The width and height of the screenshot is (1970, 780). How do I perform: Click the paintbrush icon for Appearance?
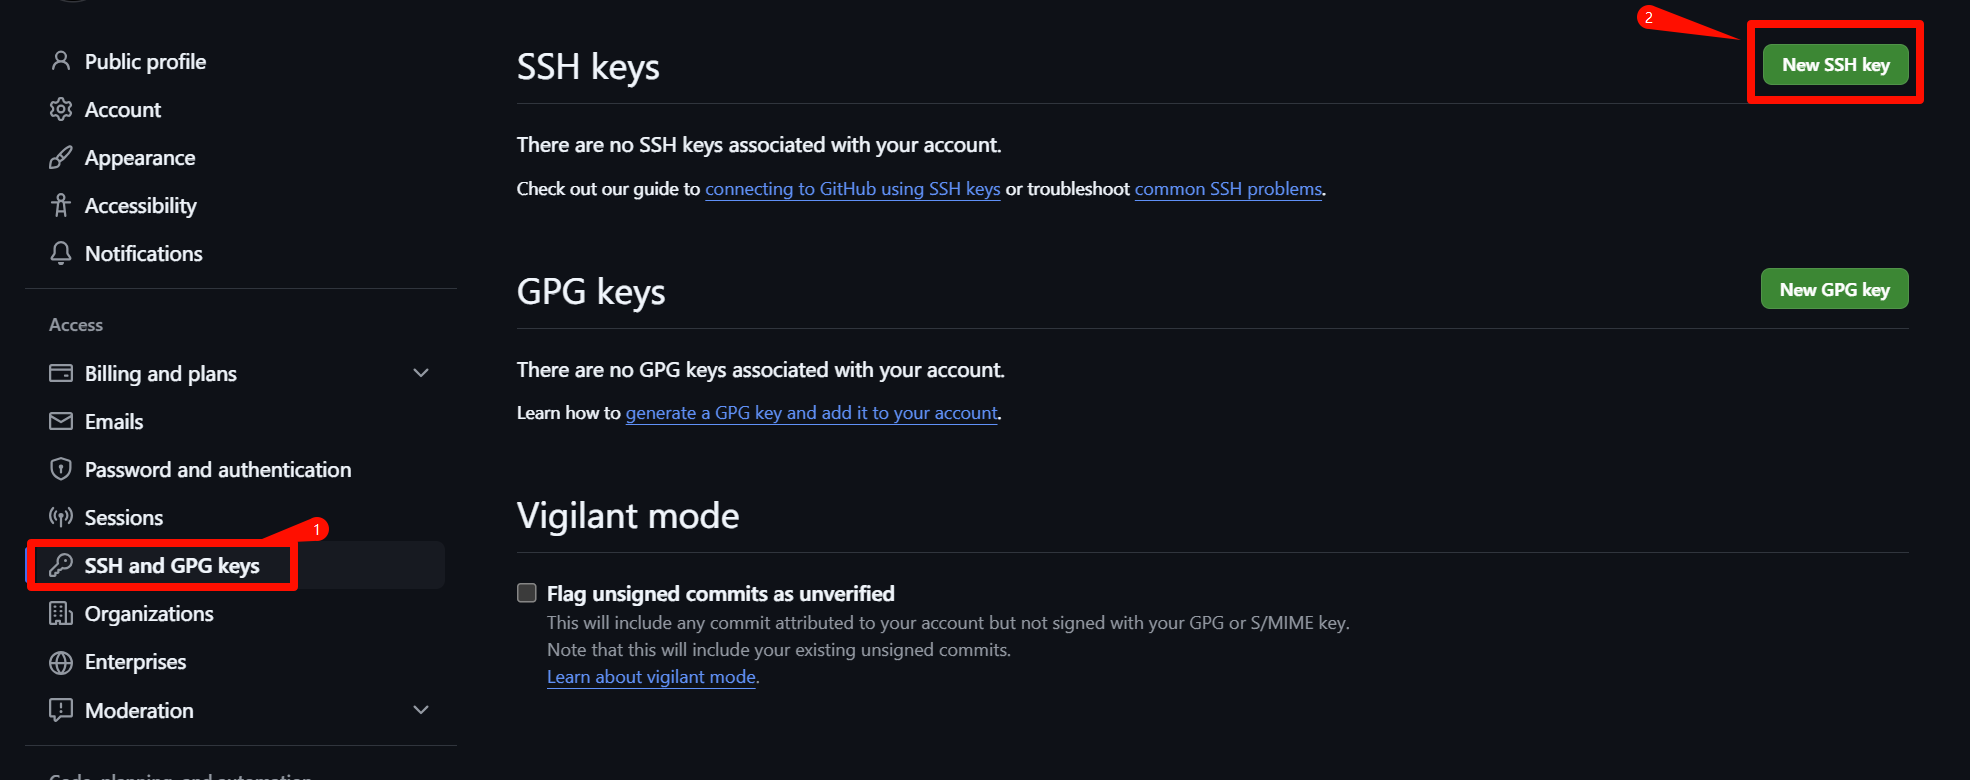click(61, 157)
